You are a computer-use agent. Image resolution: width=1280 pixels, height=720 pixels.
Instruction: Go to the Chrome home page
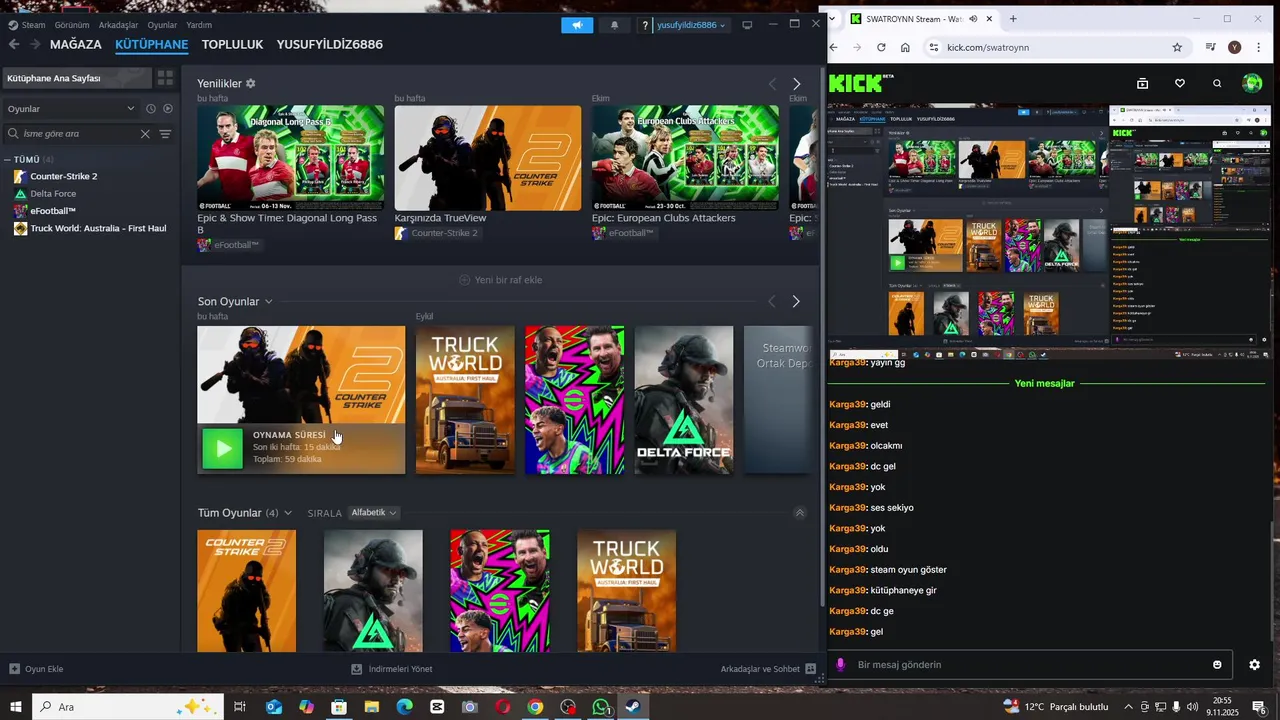[x=905, y=47]
